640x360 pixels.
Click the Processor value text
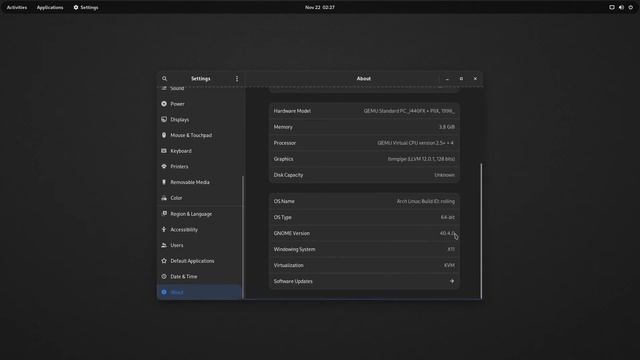click(x=416, y=143)
